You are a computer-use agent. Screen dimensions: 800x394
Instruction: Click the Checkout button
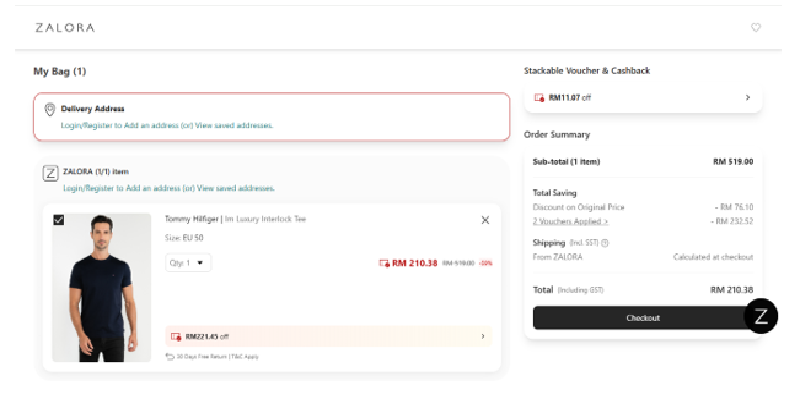tap(643, 317)
